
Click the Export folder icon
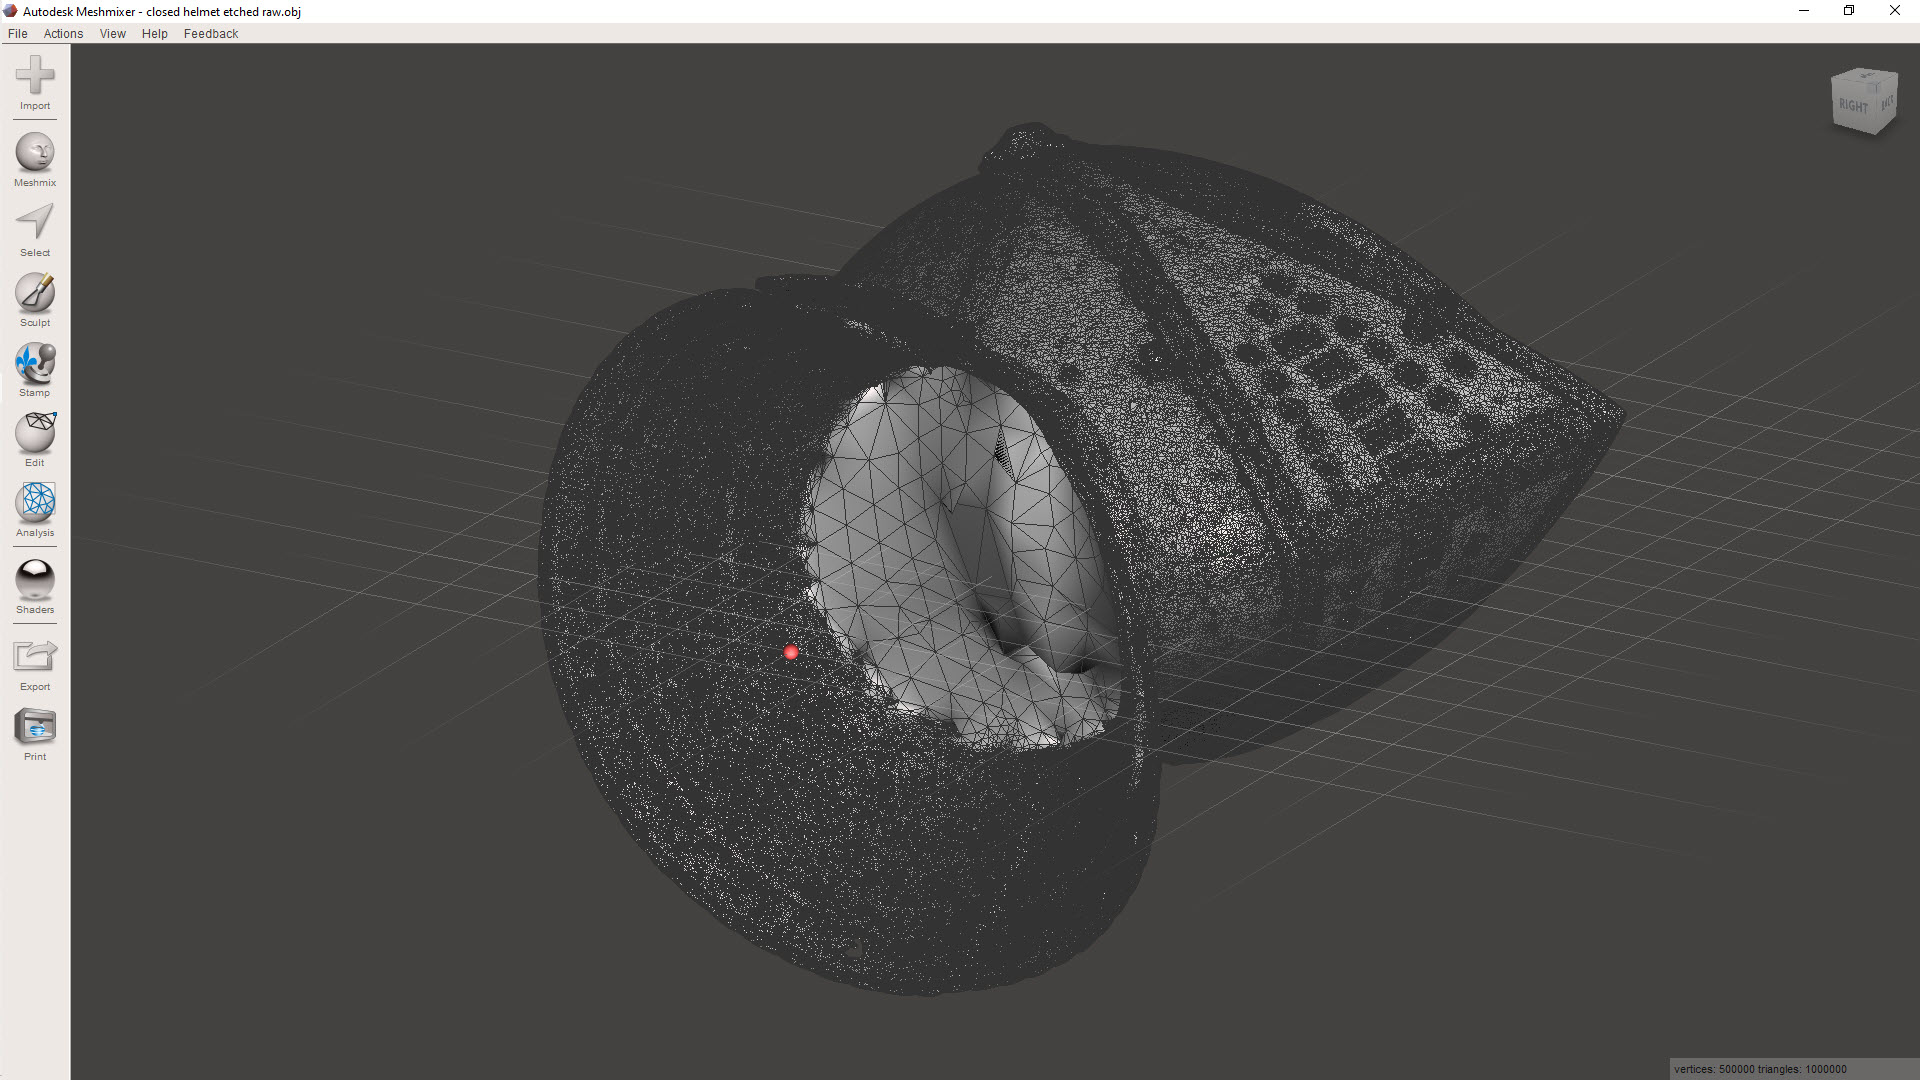pos(35,657)
